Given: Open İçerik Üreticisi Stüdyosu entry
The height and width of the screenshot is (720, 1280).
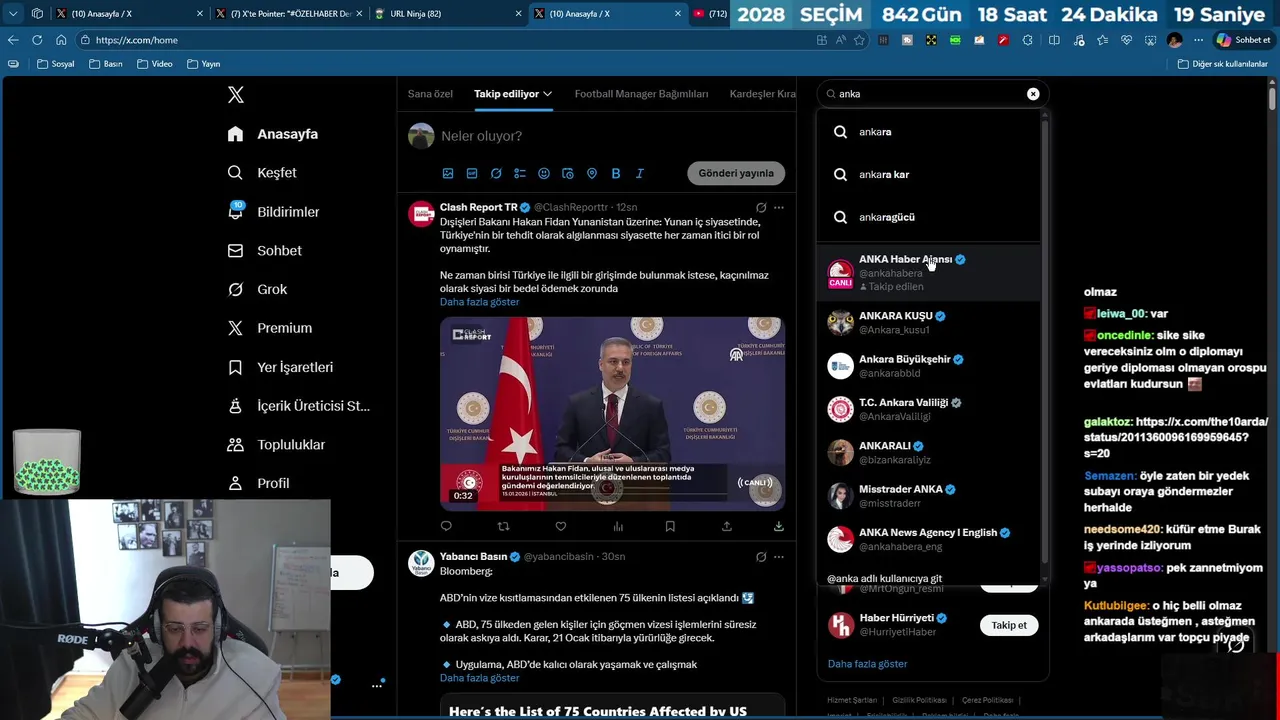Looking at the screenshot, I should (298, 406).
